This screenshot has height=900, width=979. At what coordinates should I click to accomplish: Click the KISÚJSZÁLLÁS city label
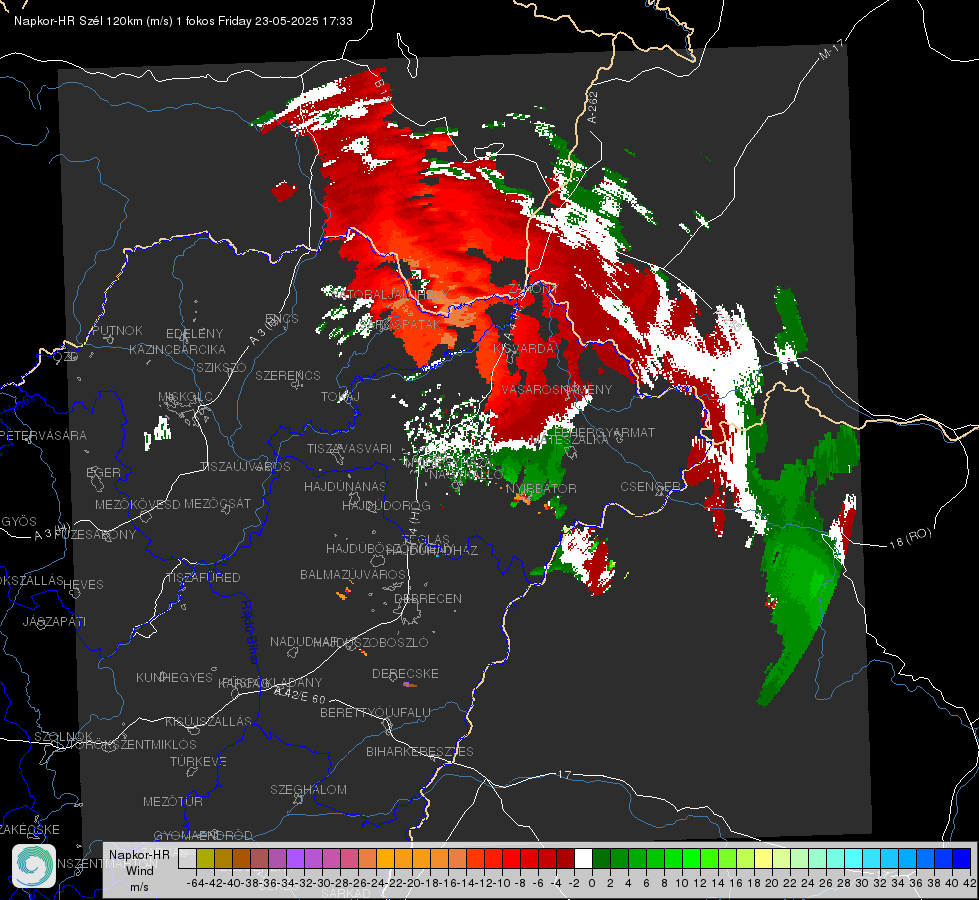[x=209, y=721]
